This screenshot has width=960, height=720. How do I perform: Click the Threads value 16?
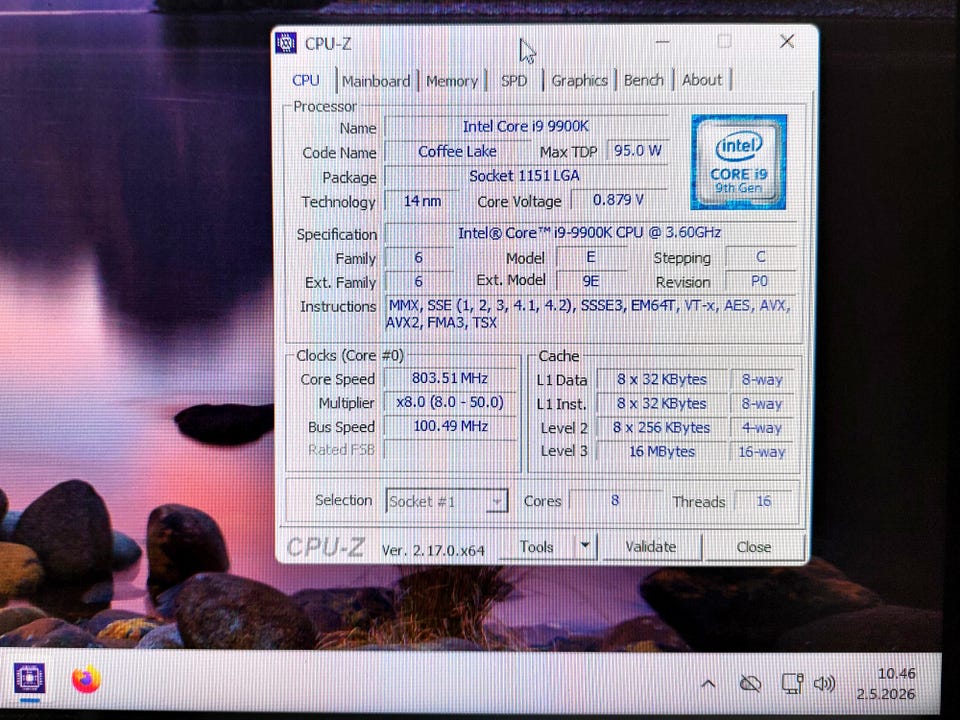click(763, 501)
